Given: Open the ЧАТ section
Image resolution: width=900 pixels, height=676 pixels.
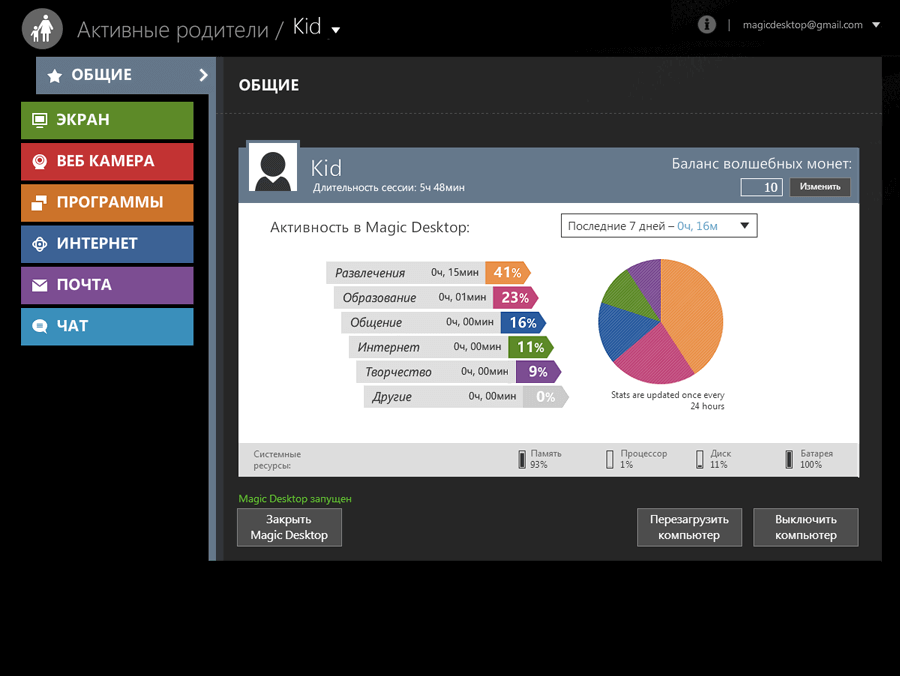Looking at the screenshot, I should (x=107, y=327).
